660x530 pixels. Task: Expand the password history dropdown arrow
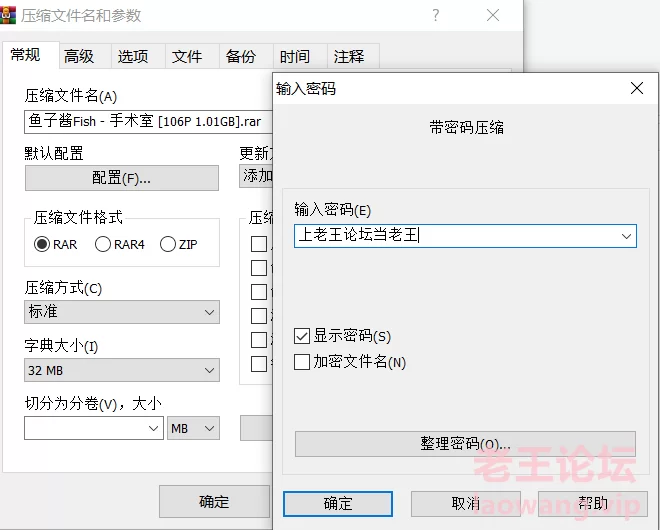tap(626, 236)
